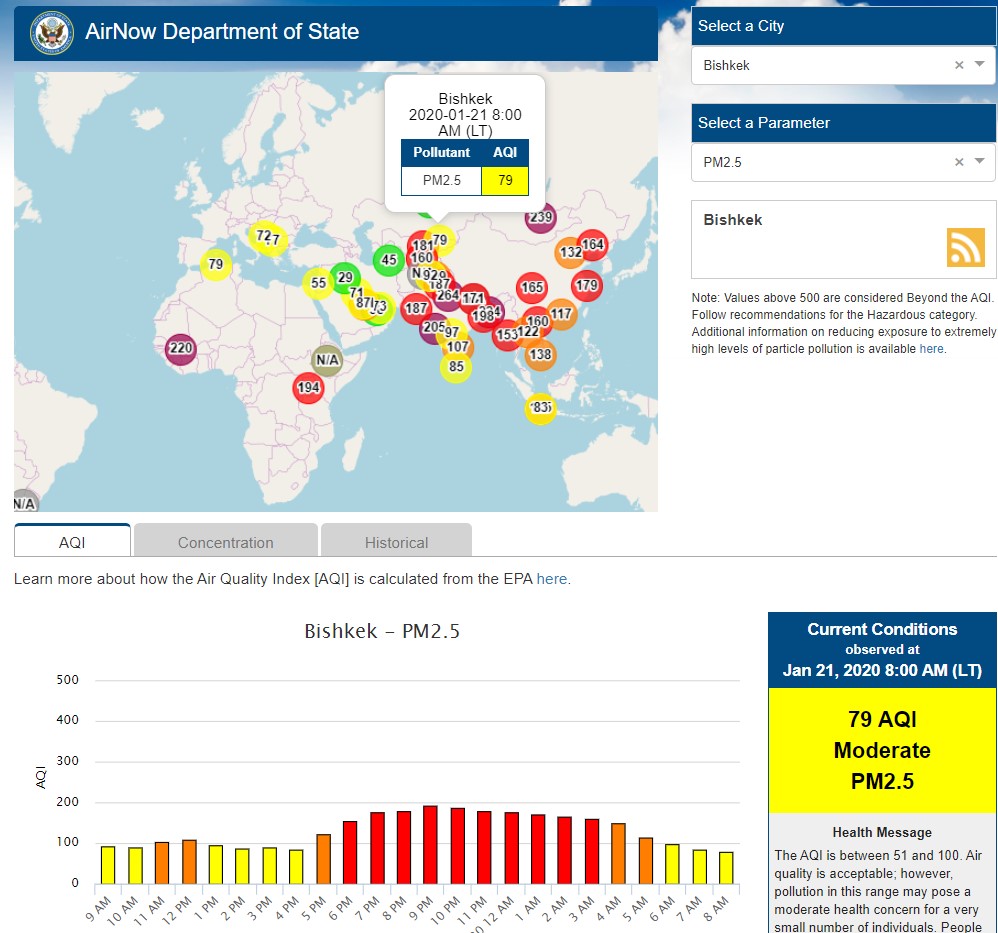Click the RSS feed icon for Bishkek

click(965, 247)
